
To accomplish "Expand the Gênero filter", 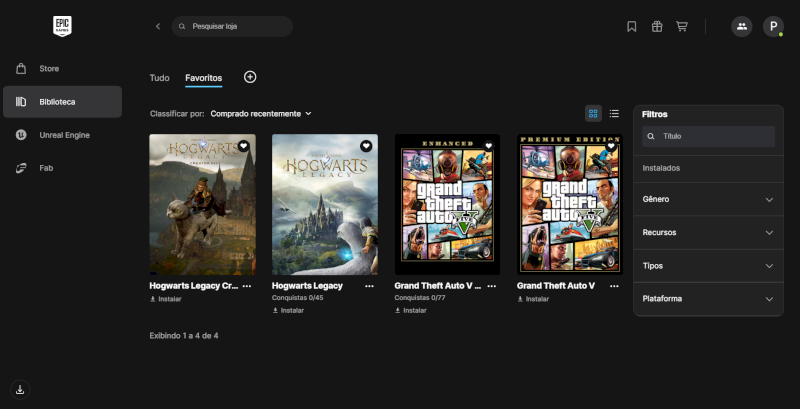I will [x=708, y=199].
